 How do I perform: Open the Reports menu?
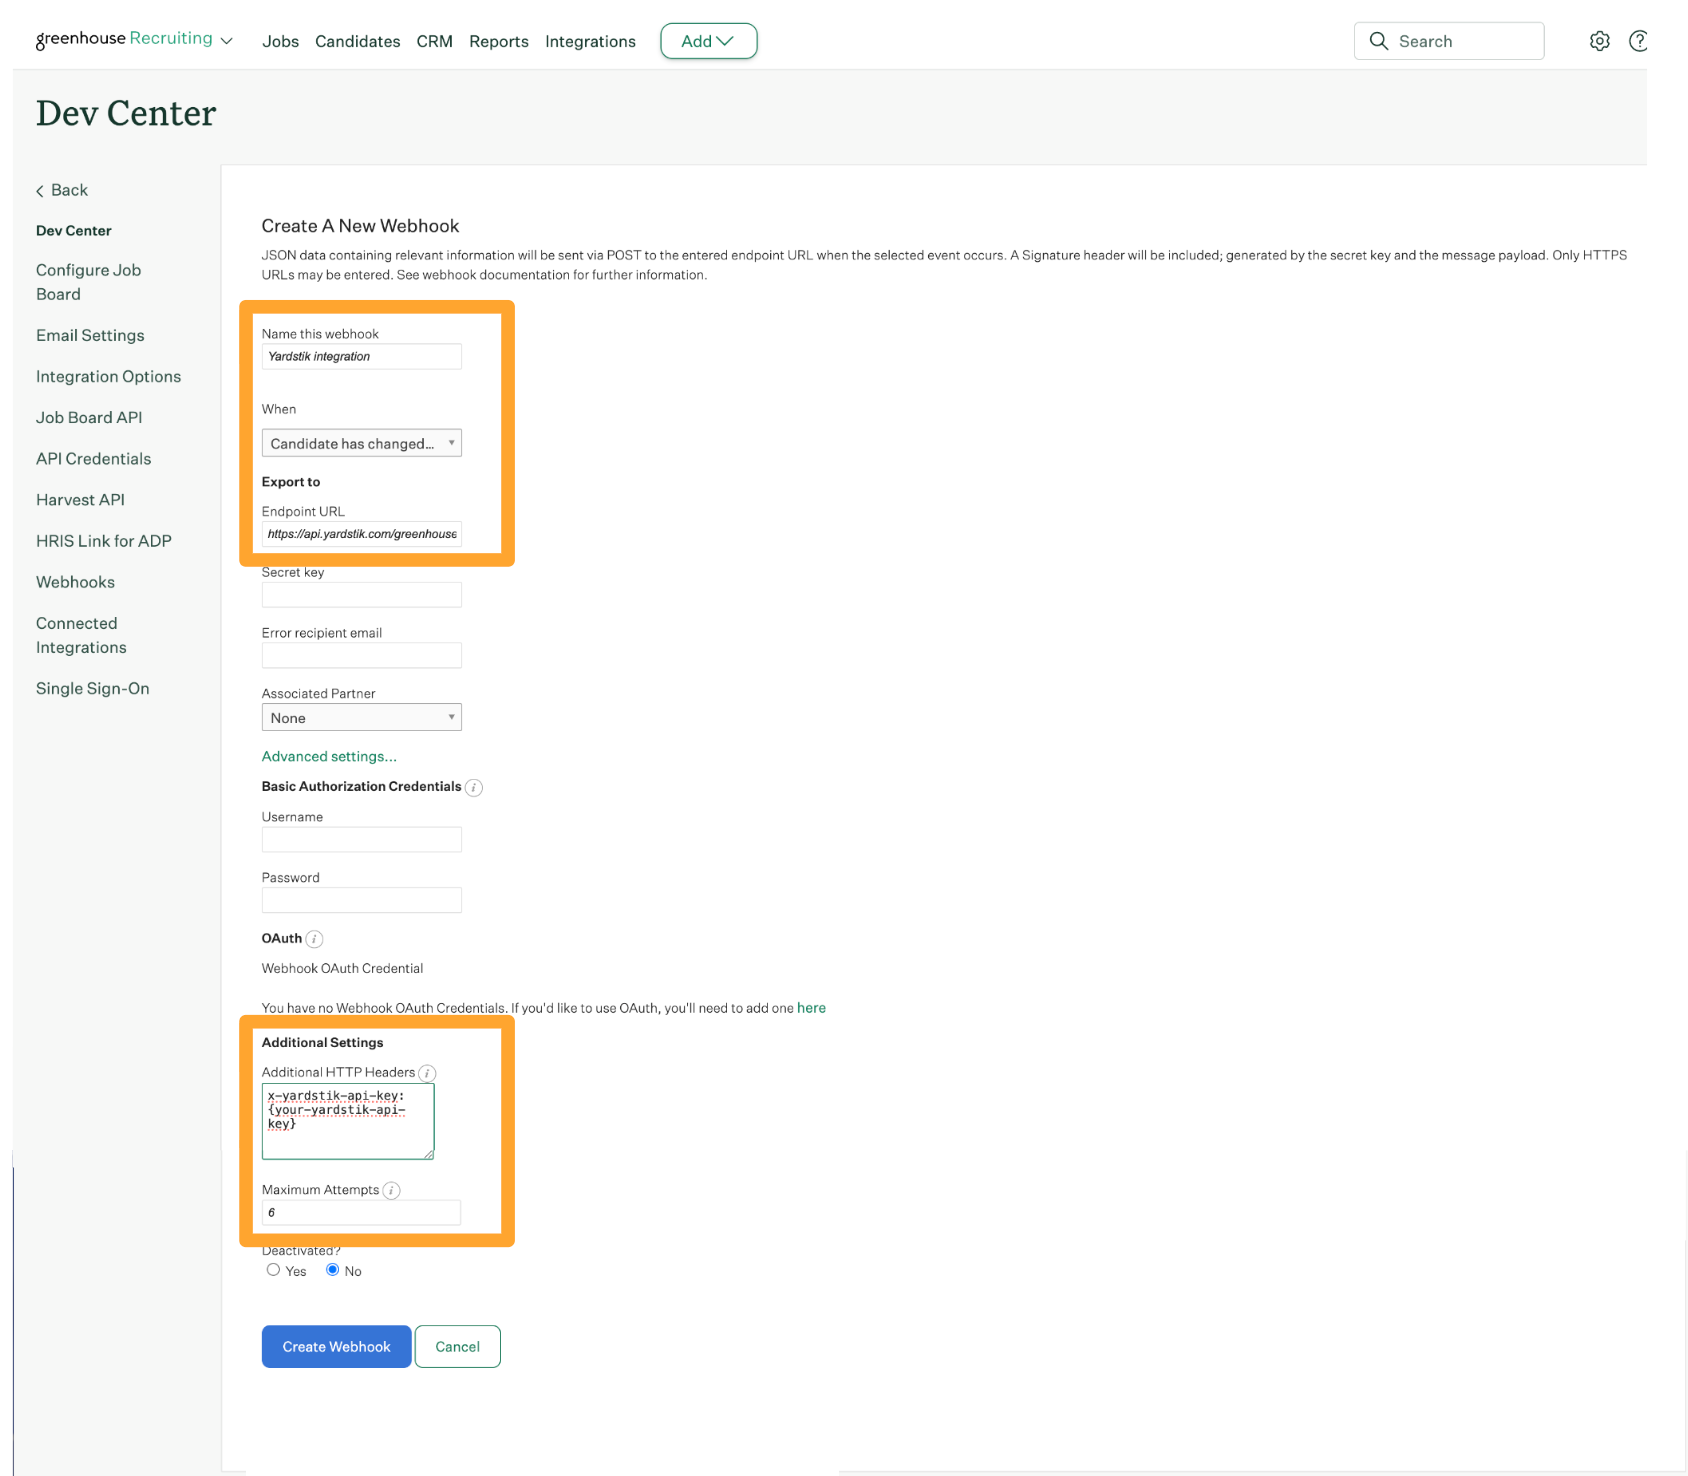(498, 41)
